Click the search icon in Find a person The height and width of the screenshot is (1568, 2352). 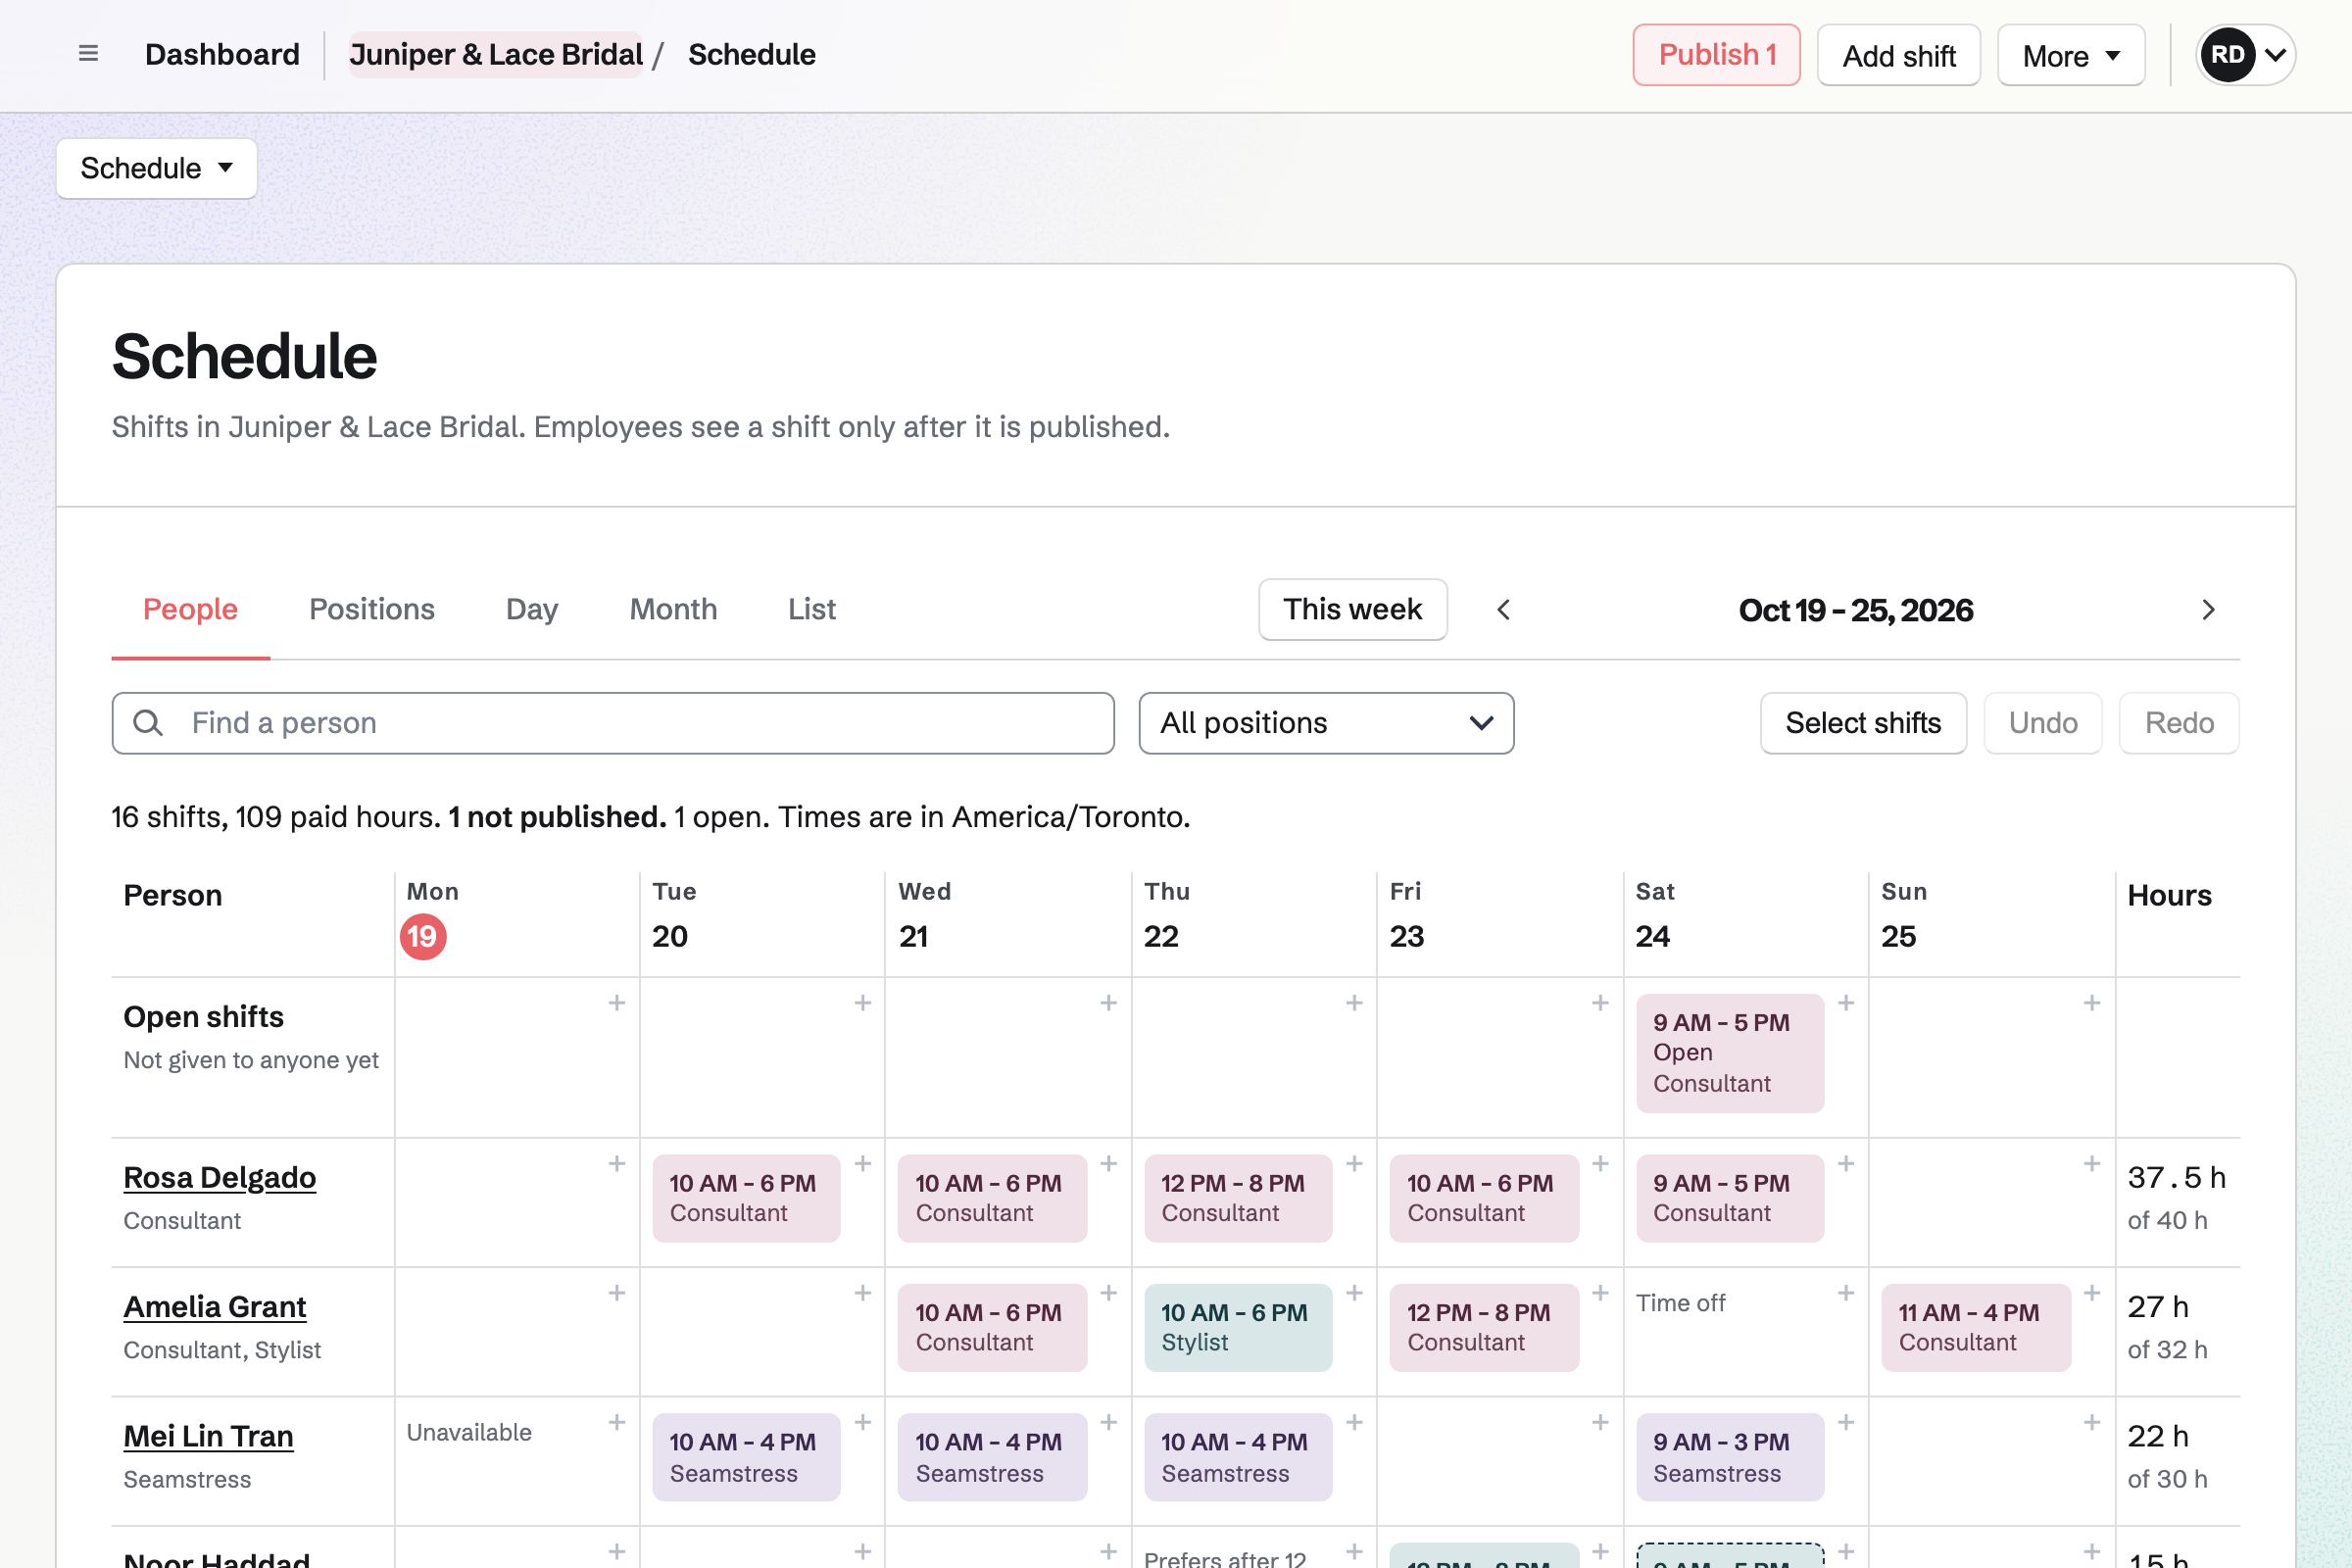pos(148,723)
